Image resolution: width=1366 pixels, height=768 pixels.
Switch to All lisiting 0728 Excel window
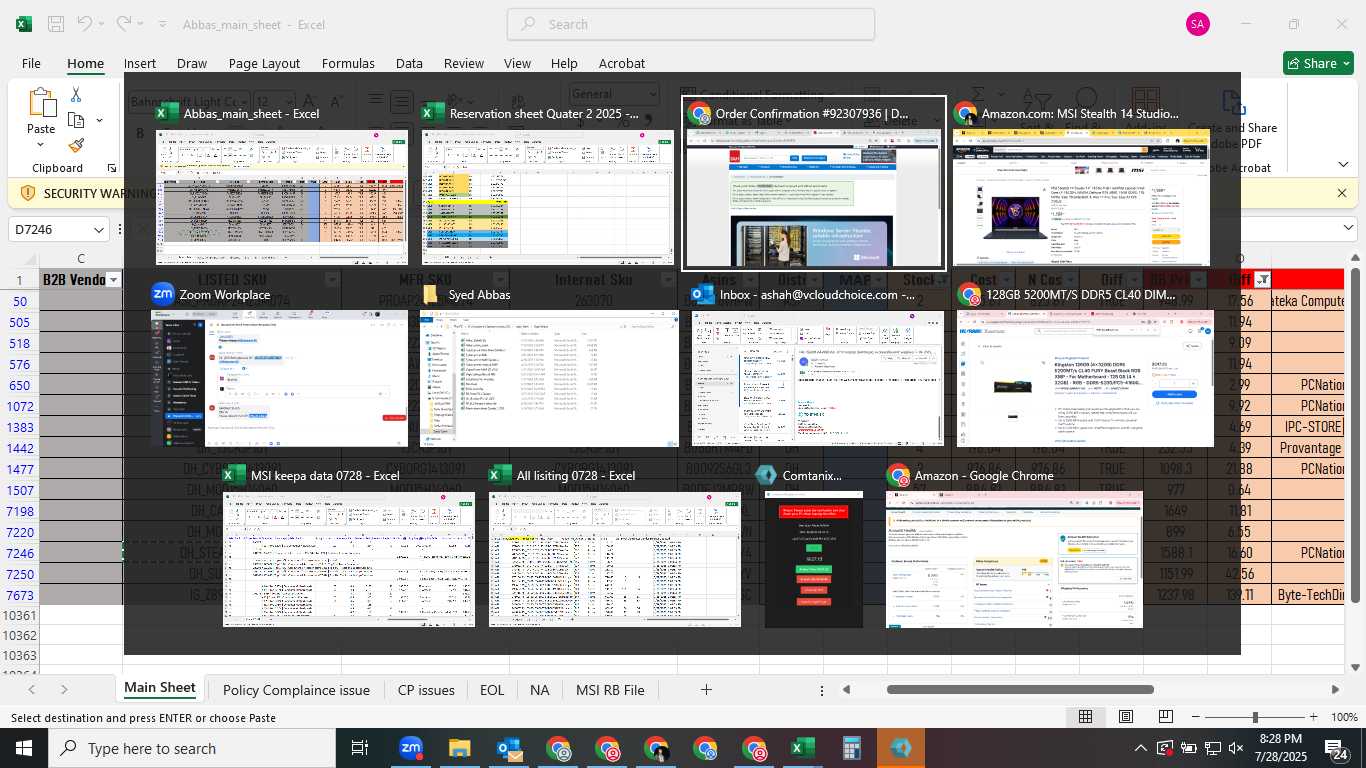[615, 546]
